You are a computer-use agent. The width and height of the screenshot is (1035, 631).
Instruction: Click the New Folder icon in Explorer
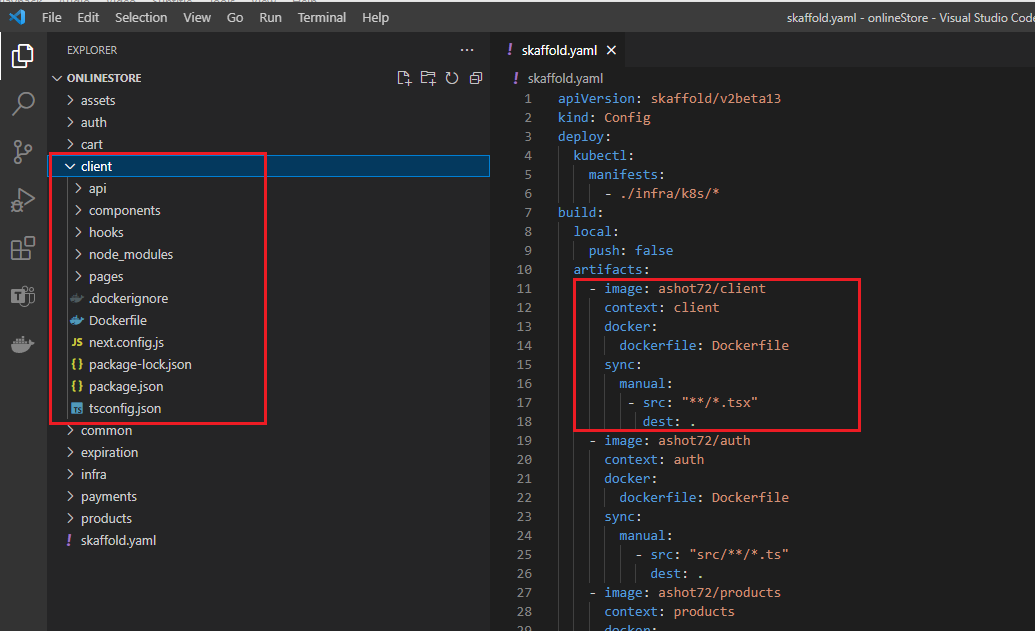tap(428, 78)
